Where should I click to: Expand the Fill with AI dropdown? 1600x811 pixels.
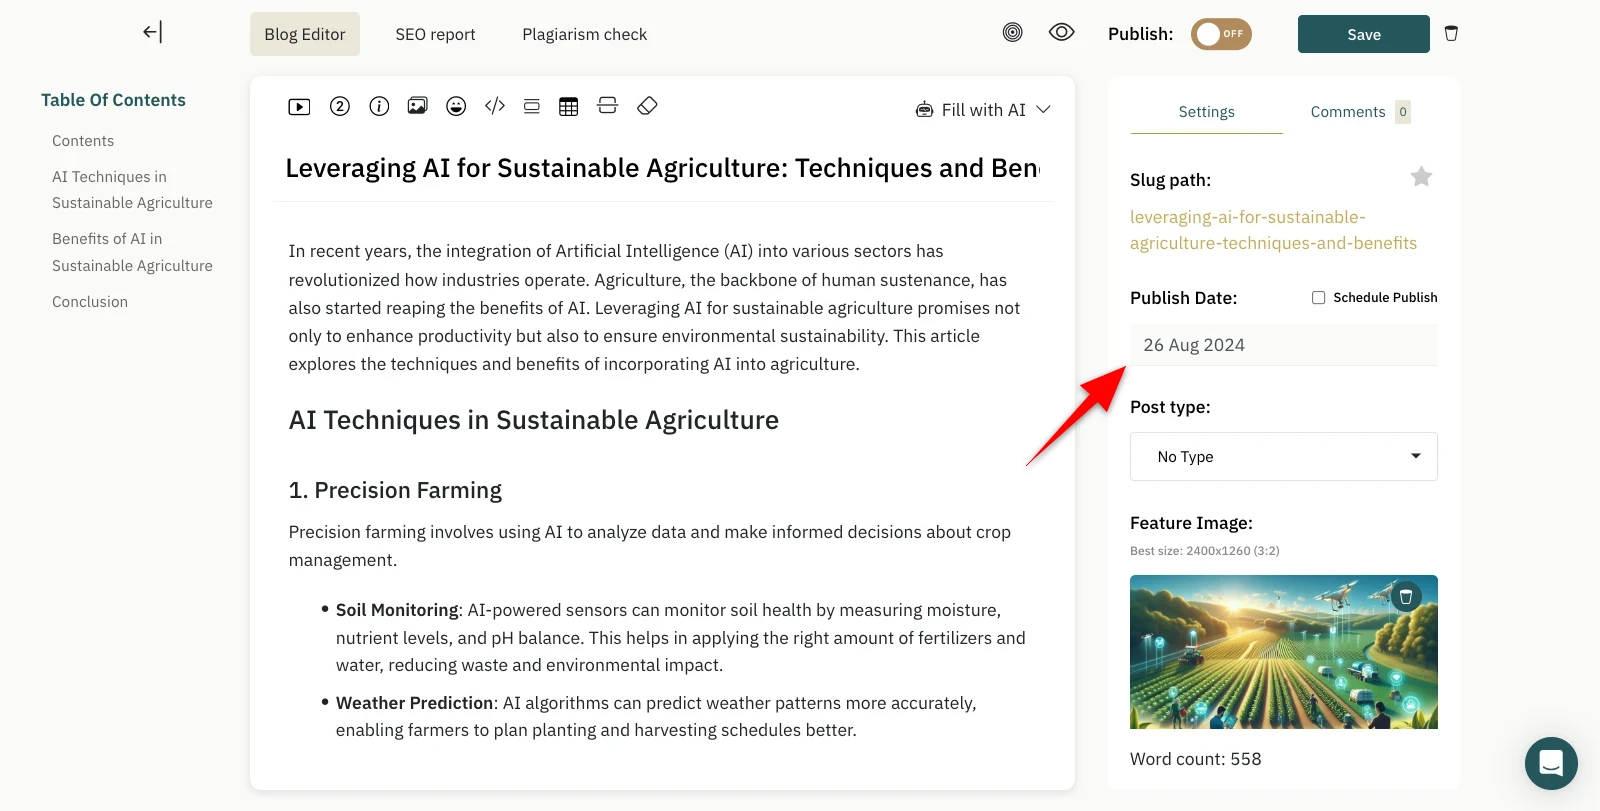[x=1043, y=110]
